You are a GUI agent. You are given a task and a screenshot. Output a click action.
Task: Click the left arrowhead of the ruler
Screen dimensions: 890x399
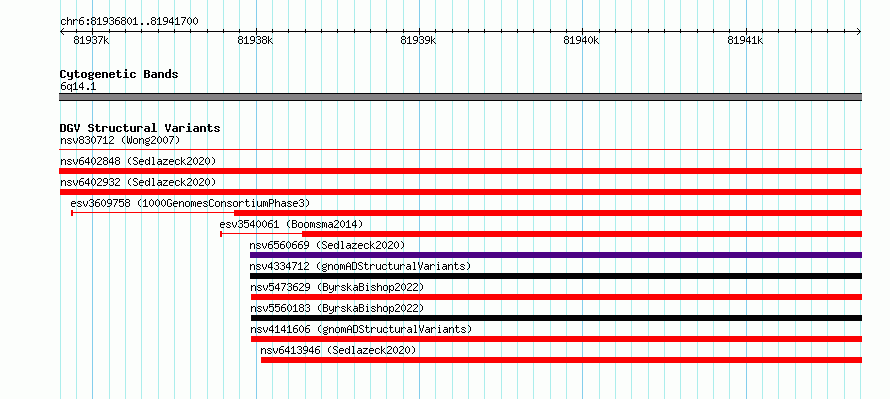point(62,32)
